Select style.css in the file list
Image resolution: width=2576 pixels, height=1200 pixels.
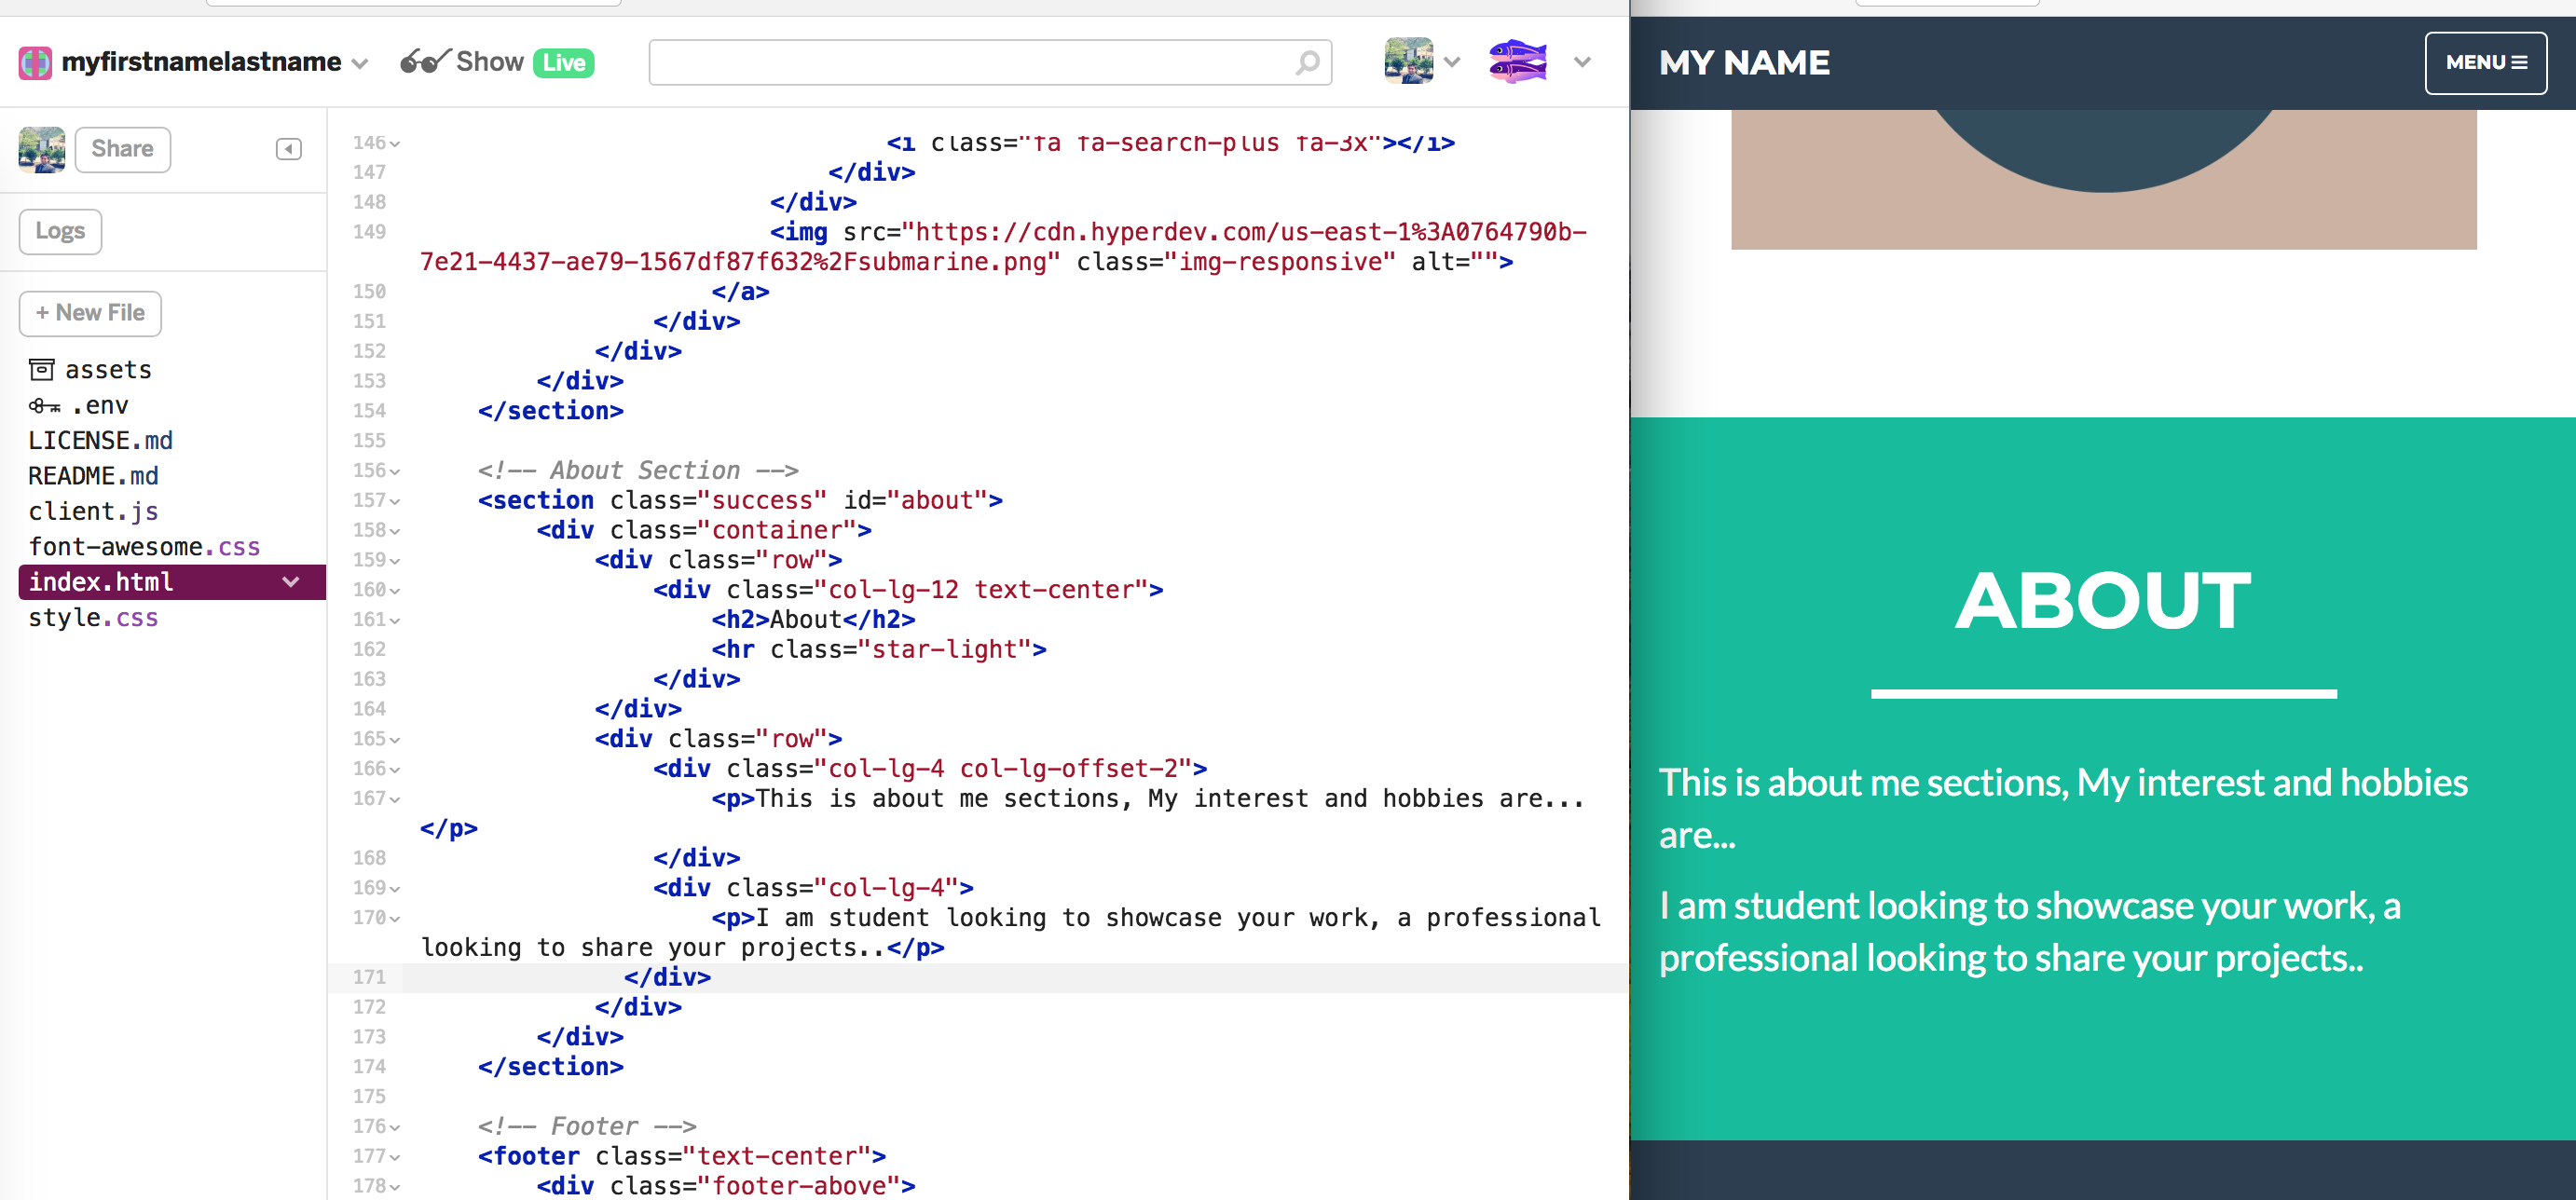(x=93, y=617)
